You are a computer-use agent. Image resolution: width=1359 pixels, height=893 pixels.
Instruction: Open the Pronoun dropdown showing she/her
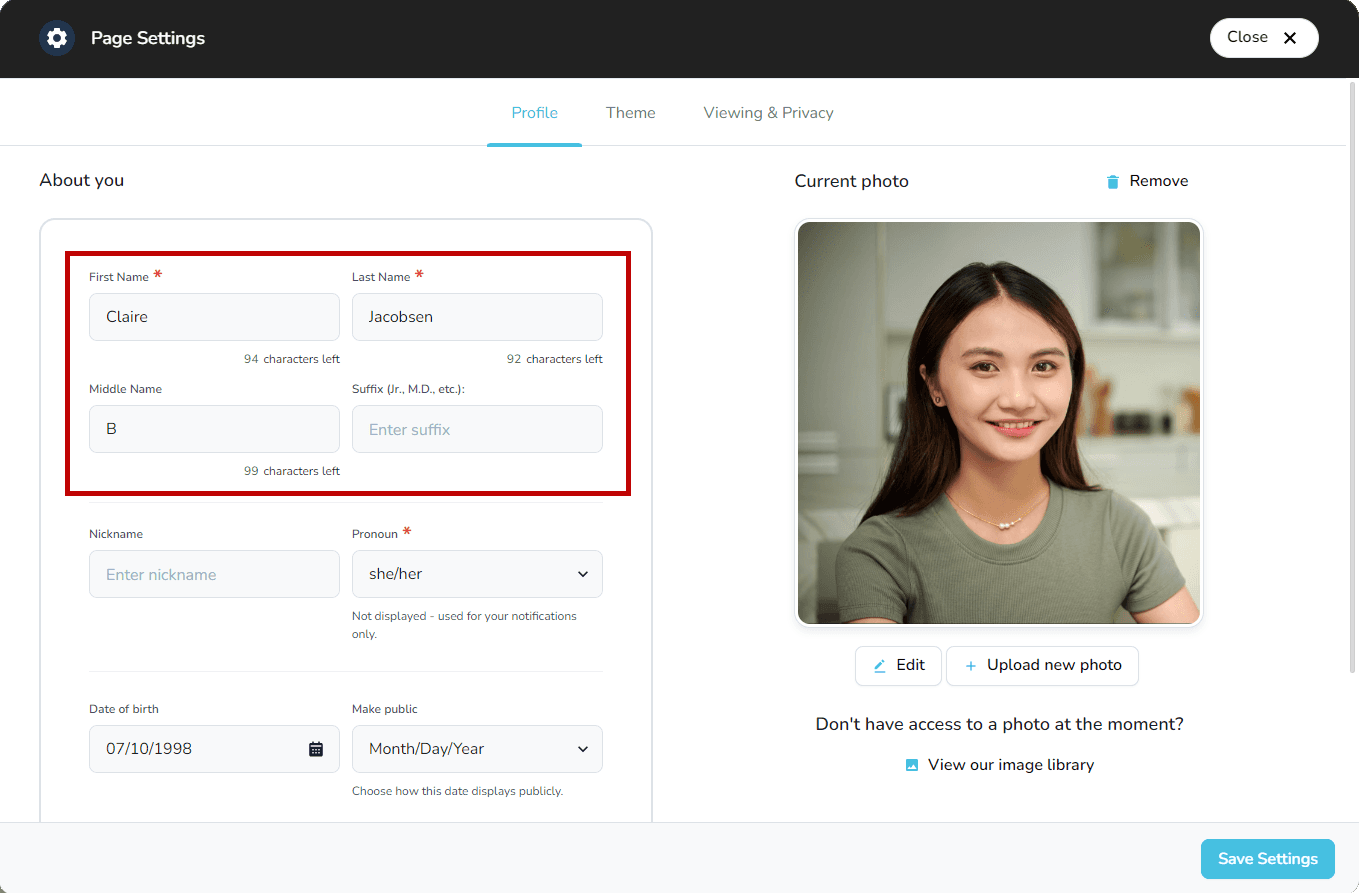[x=477, y=574]
